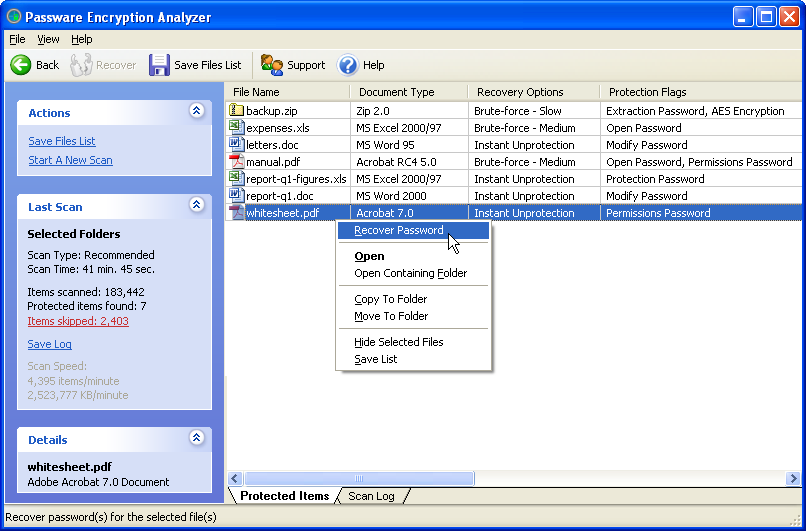Click the Excel icon beside expenses.xls

[236, 127]
